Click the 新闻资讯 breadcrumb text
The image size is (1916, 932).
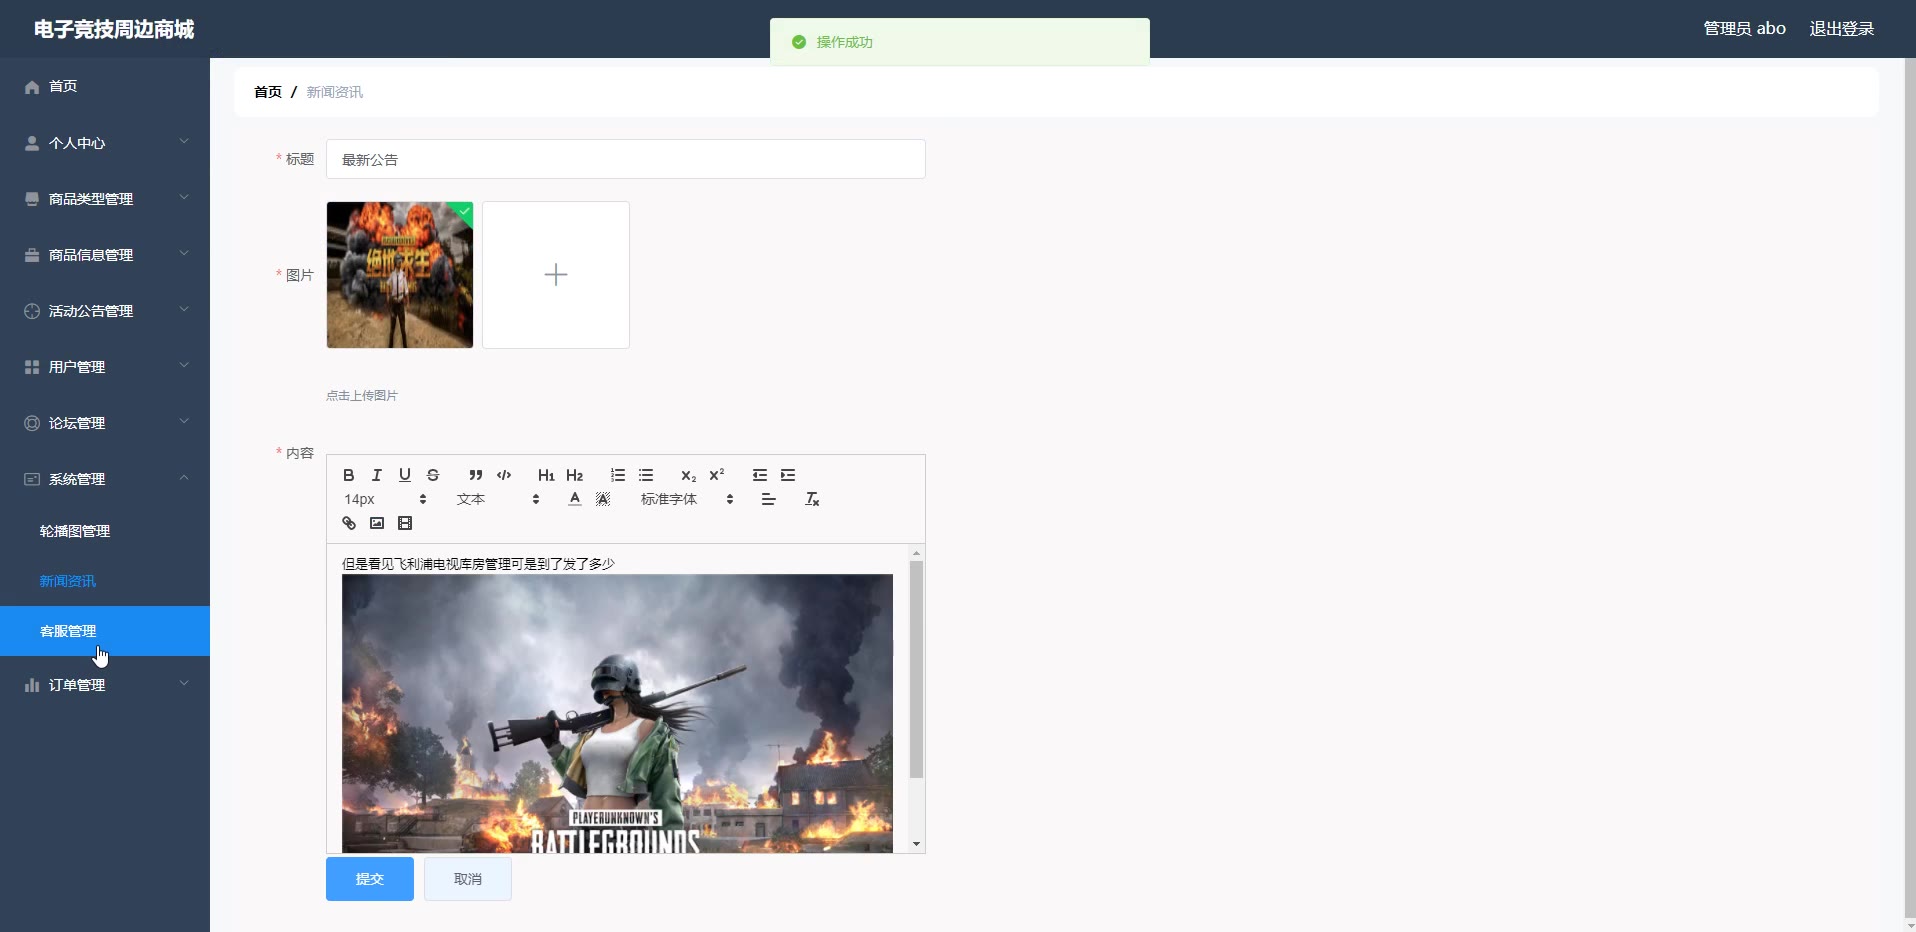[335, 92]
